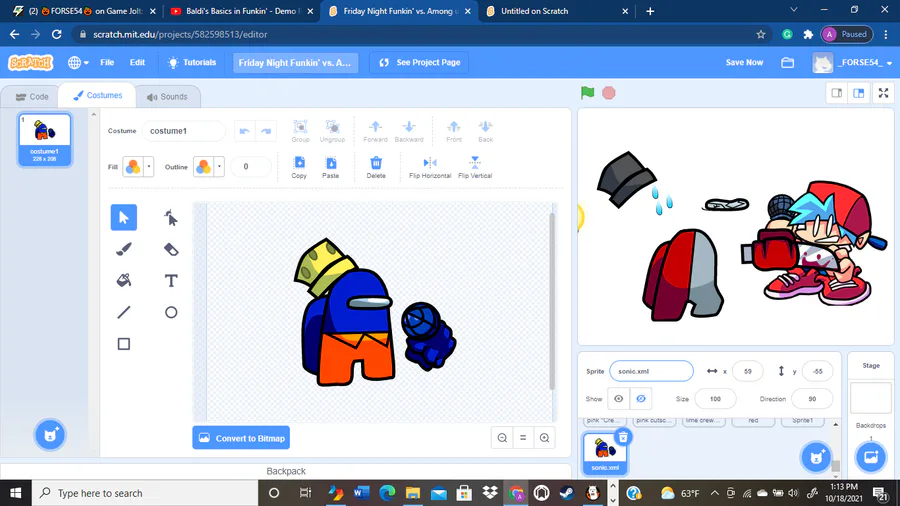Screen dimensions: 900x506
Task: Click the Copy icon
Action: [x=299, y=167]
